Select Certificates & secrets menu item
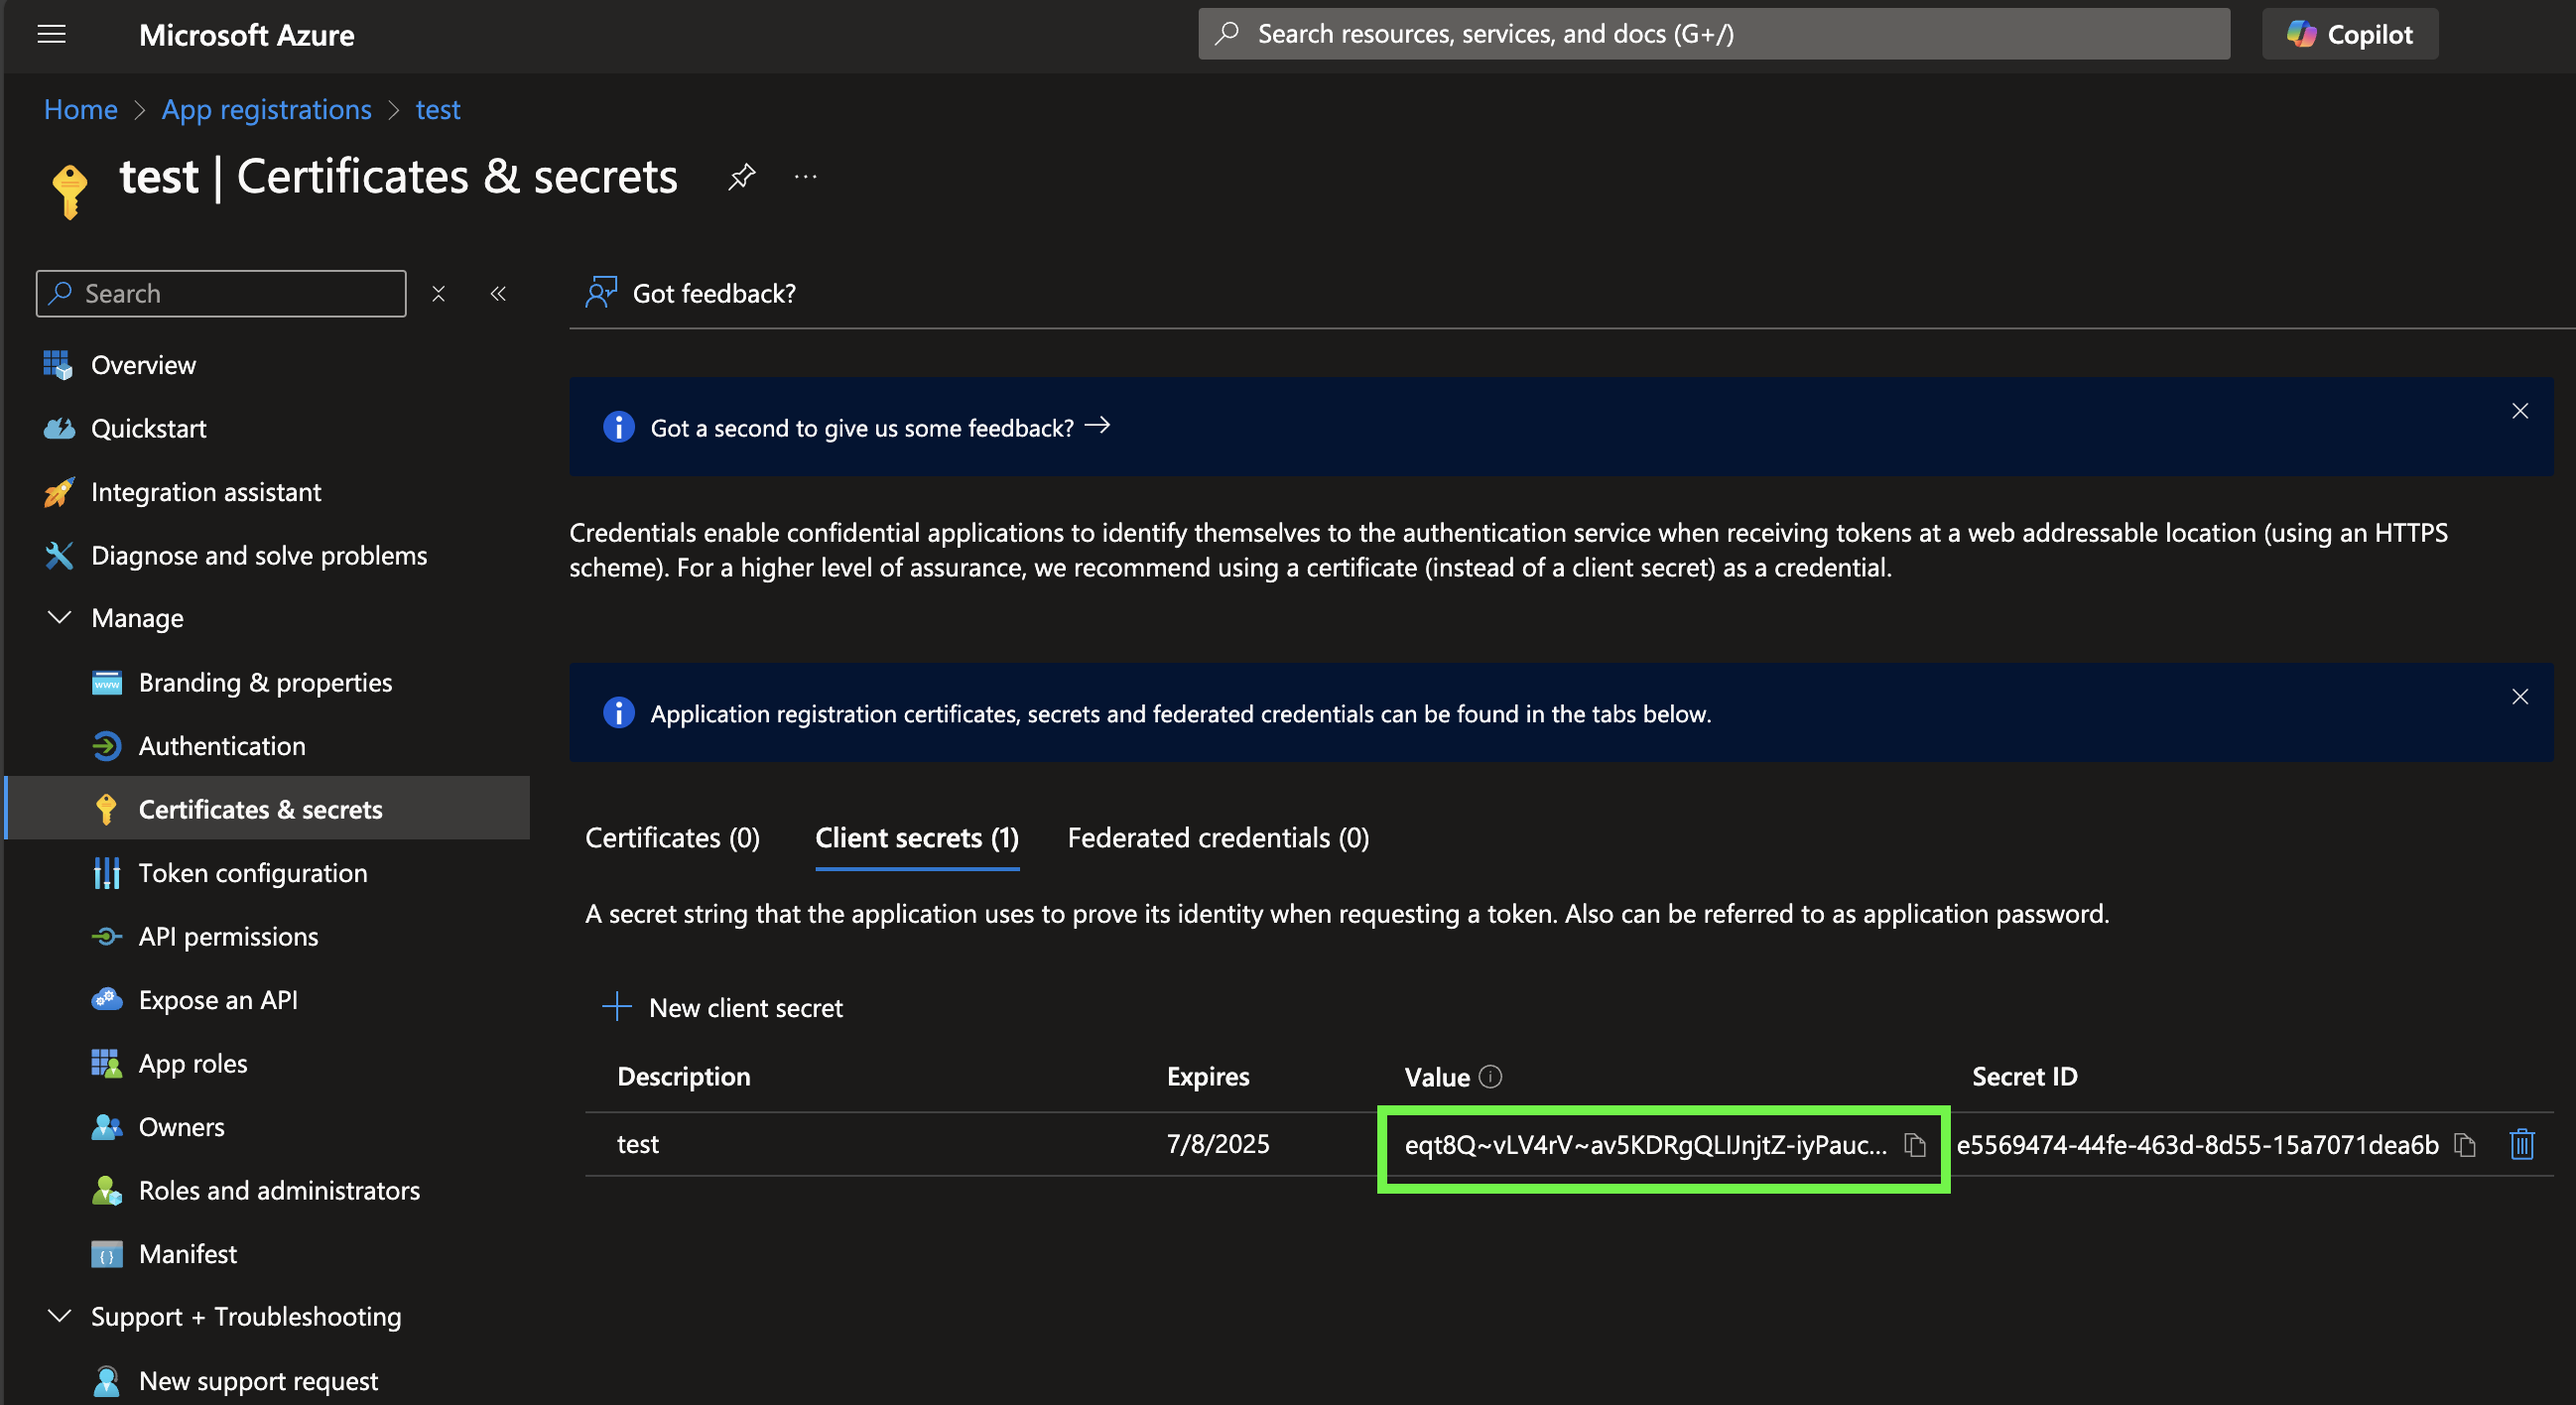Image resolution: width=2576 pixels, height=1405 pixels. pyautogui.click(x=267, y=808)
